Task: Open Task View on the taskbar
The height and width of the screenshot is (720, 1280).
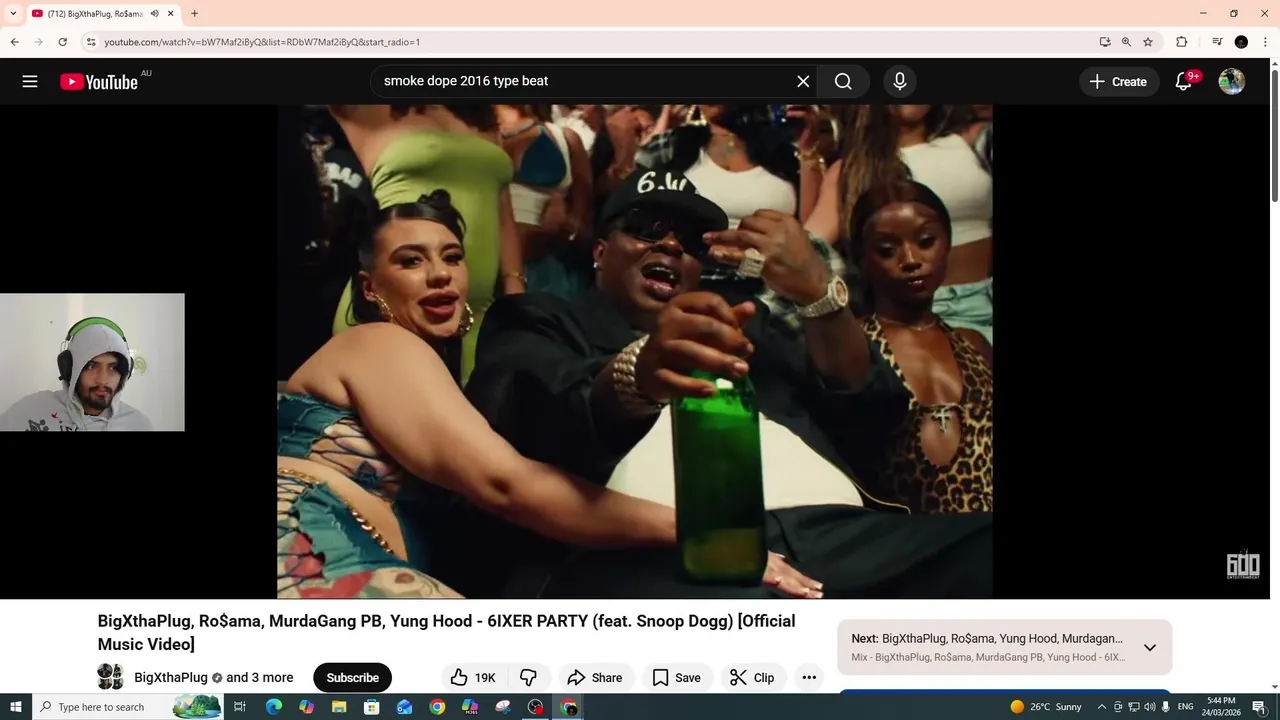Action: 240,707
